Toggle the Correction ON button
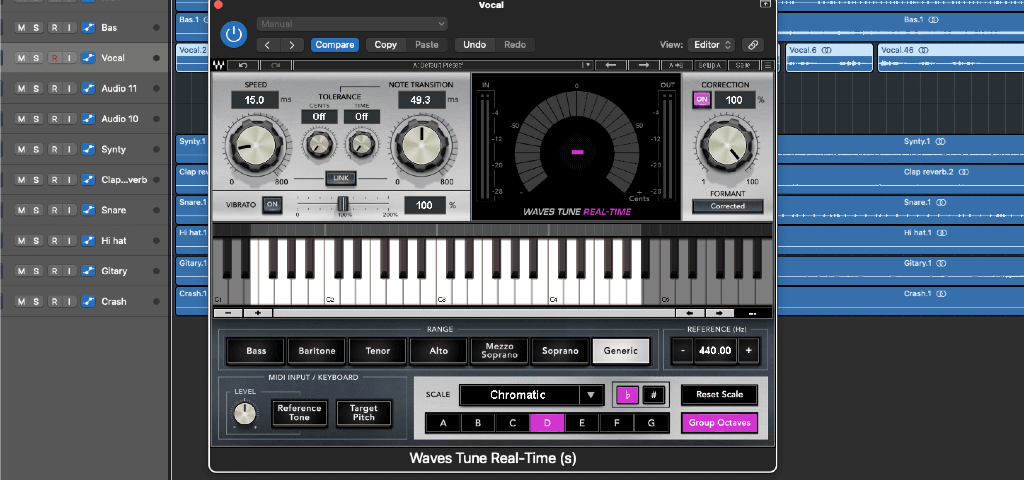Screen dimensions: 1024x480 [x=701, y=100]
